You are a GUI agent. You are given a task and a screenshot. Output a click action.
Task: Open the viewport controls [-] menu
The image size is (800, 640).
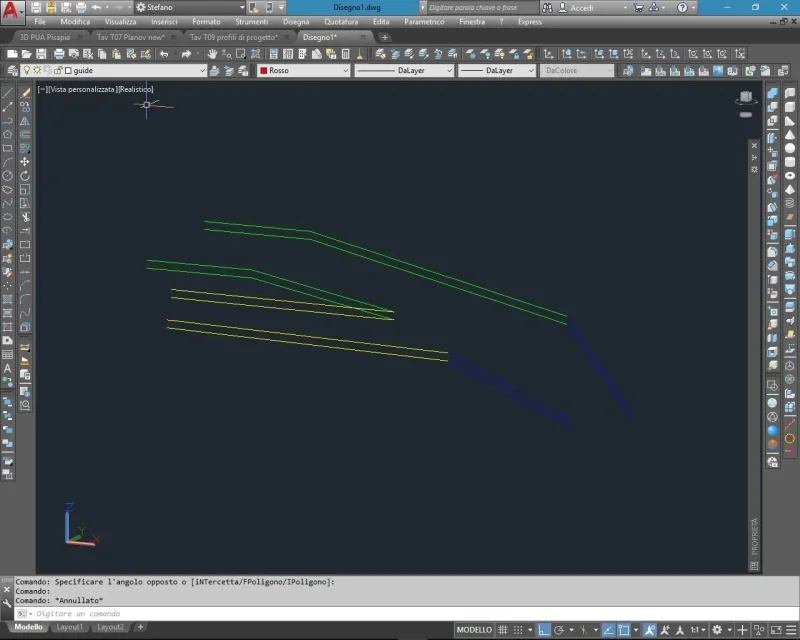[x=43, y=89]
